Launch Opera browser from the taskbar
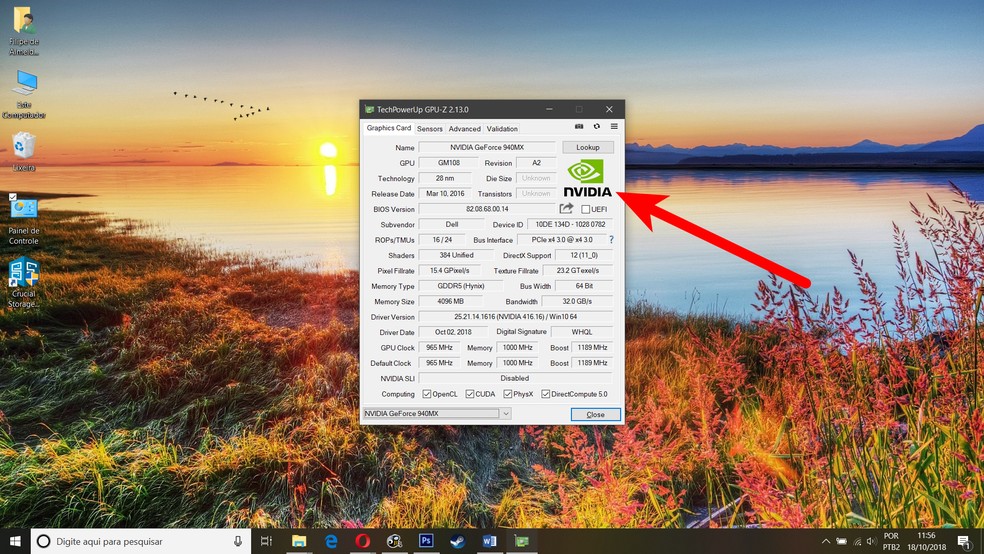This screenshot has height=554, width=984. click(x=362, y=541)
